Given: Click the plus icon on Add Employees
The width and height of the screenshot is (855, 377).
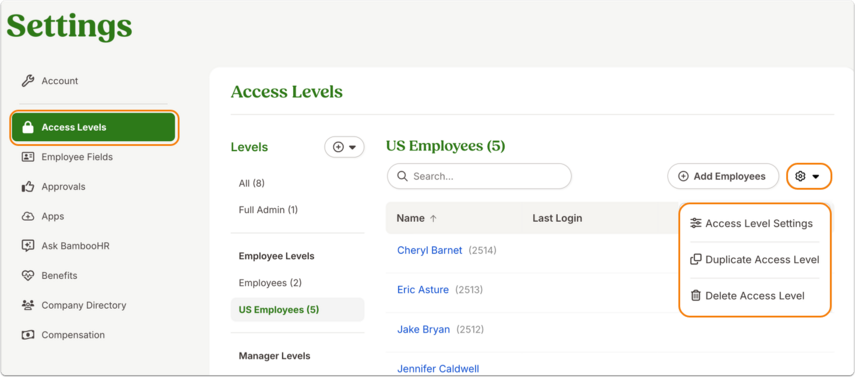Looking at the screenshot, I should click(683, 176).
